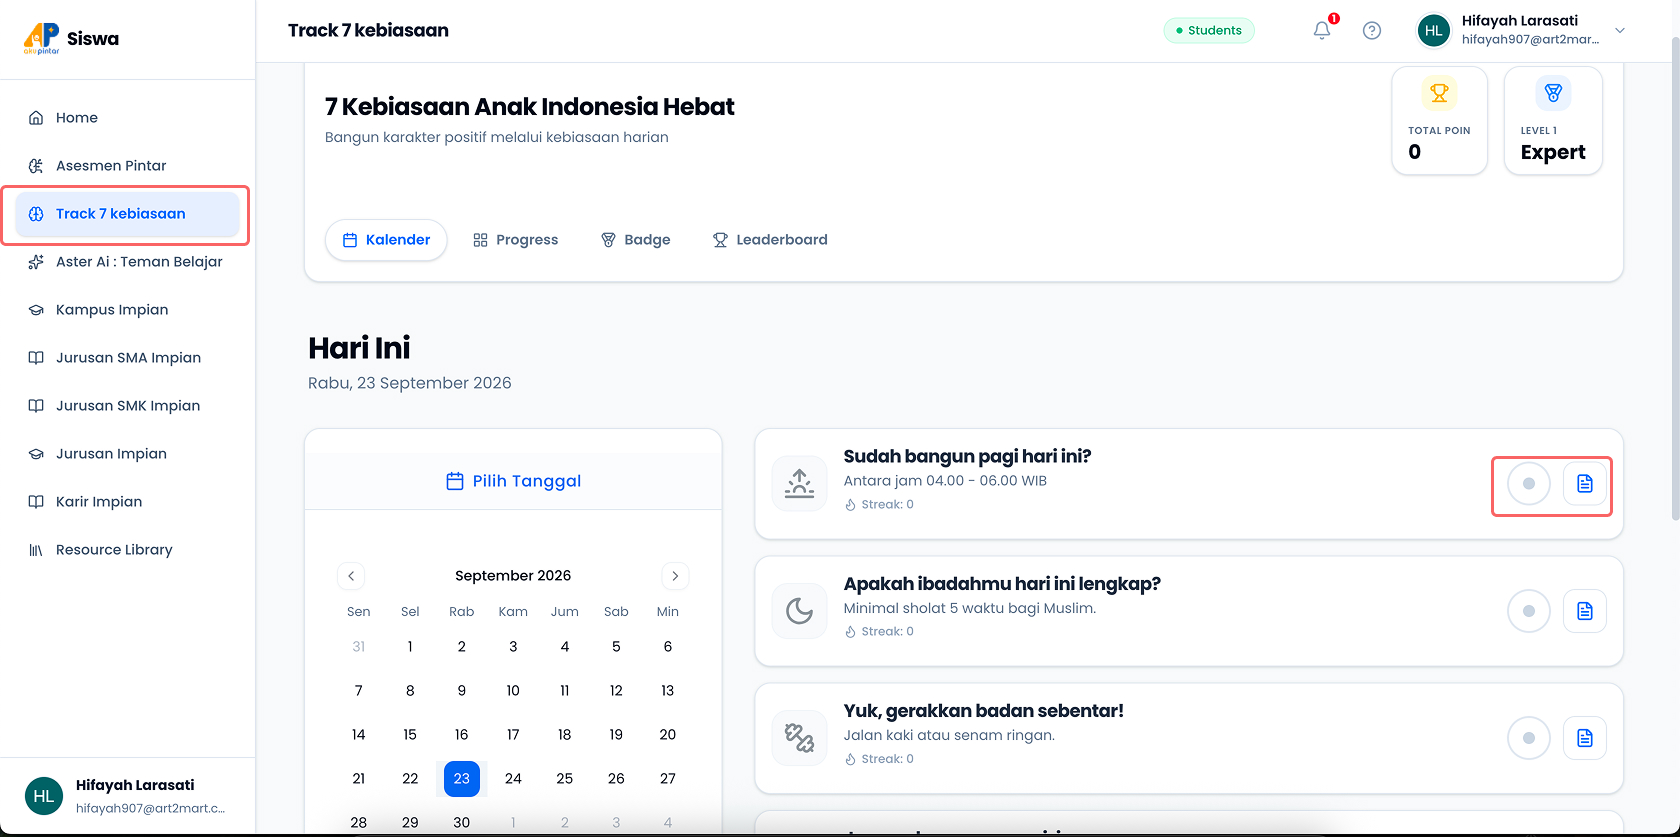Click the Home icon in sidebar
The width and height of the screenshot is (1680, 837).
(x=36, y=118)
